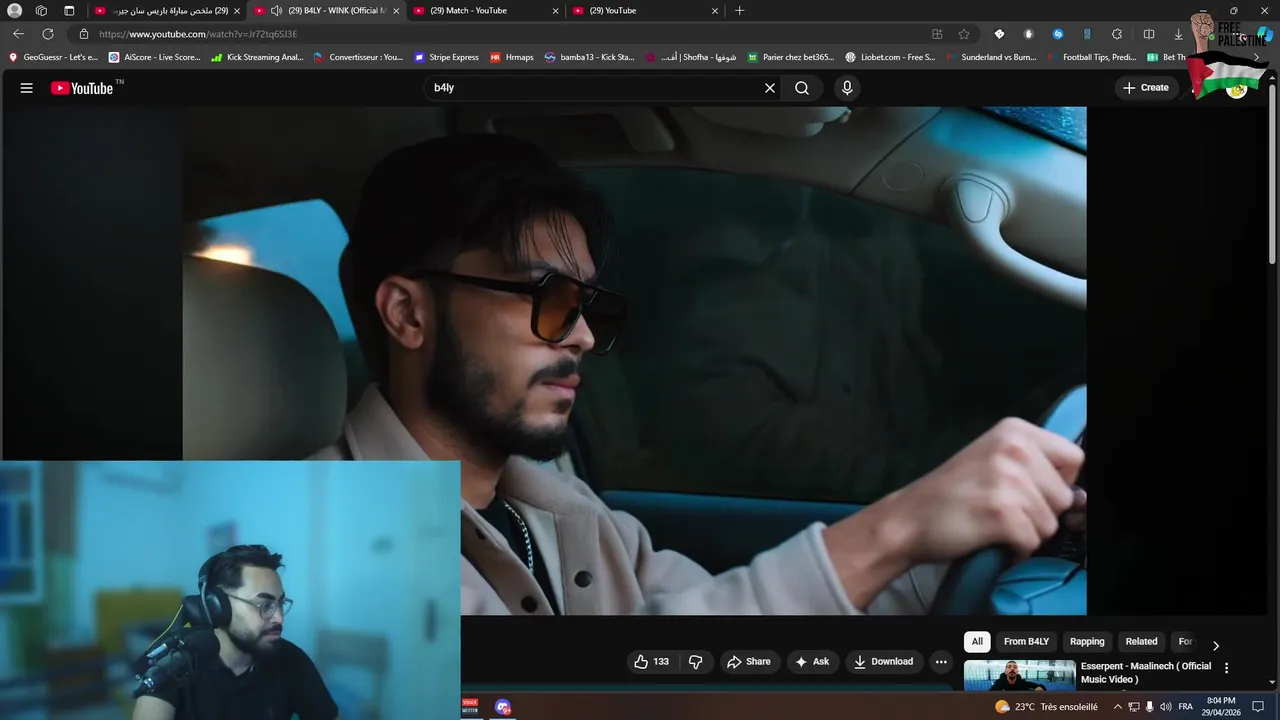Open browser workspaces icon

[41, 11]
